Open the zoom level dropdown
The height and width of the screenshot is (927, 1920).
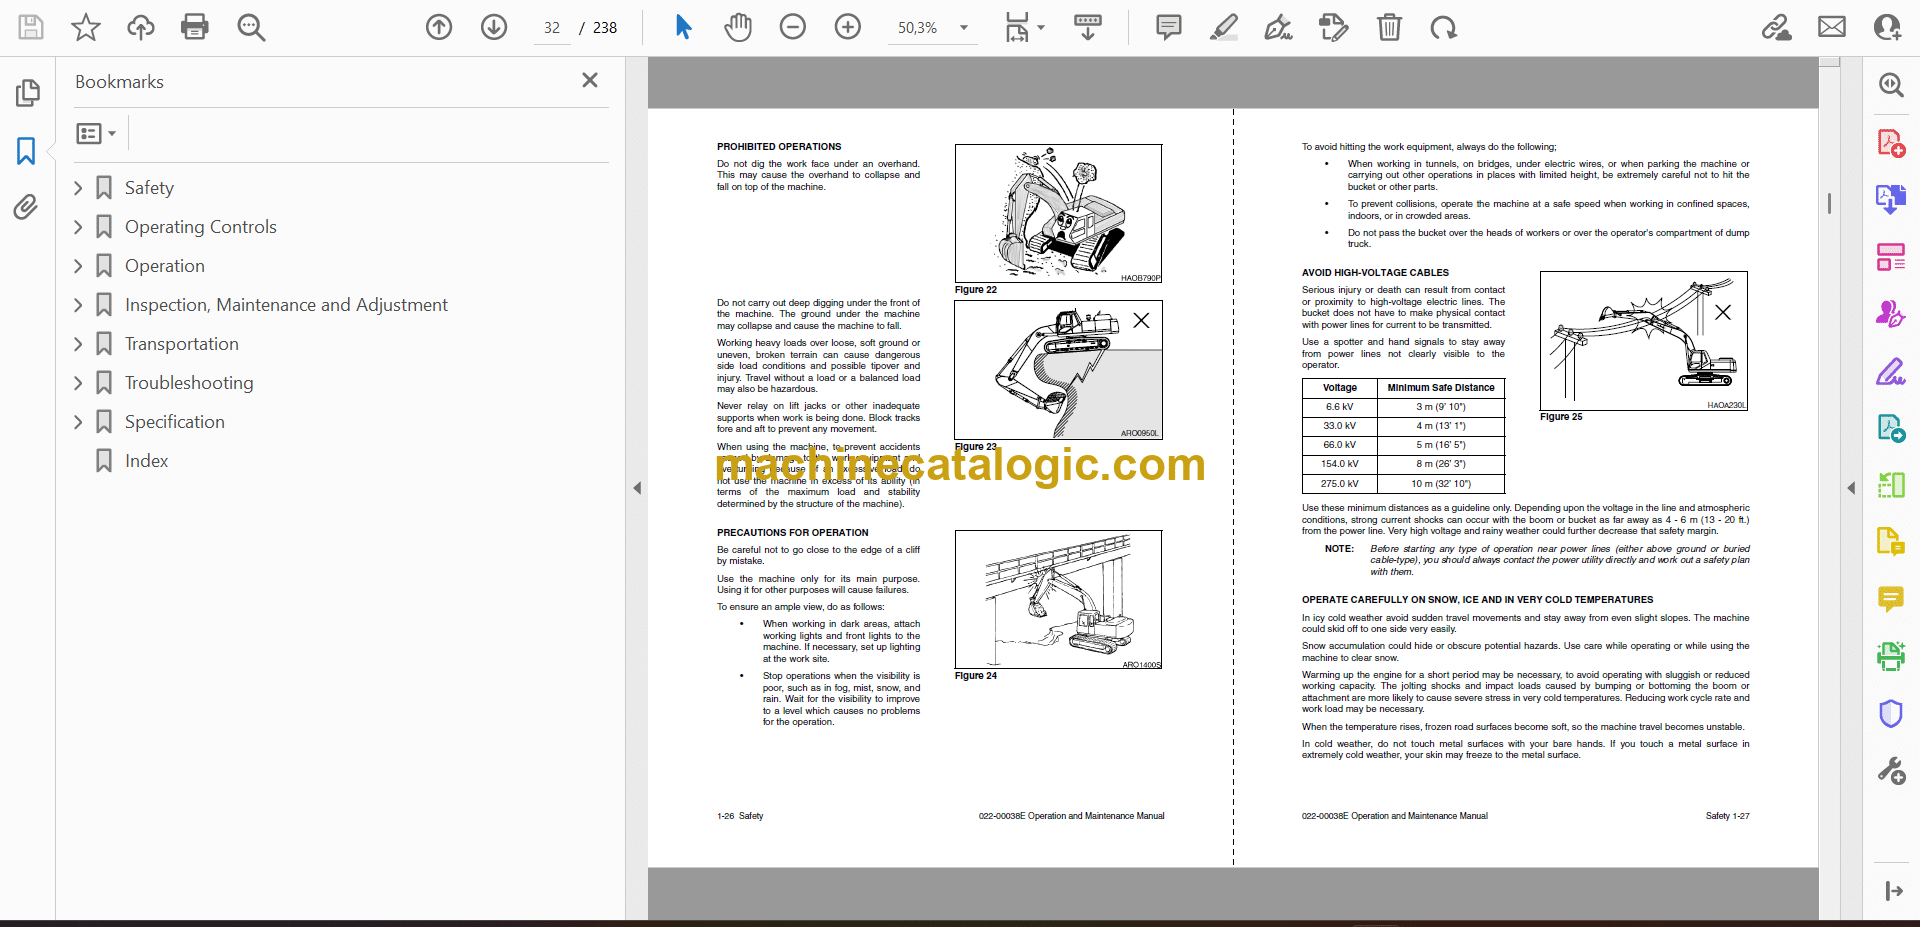click(964, 28)
